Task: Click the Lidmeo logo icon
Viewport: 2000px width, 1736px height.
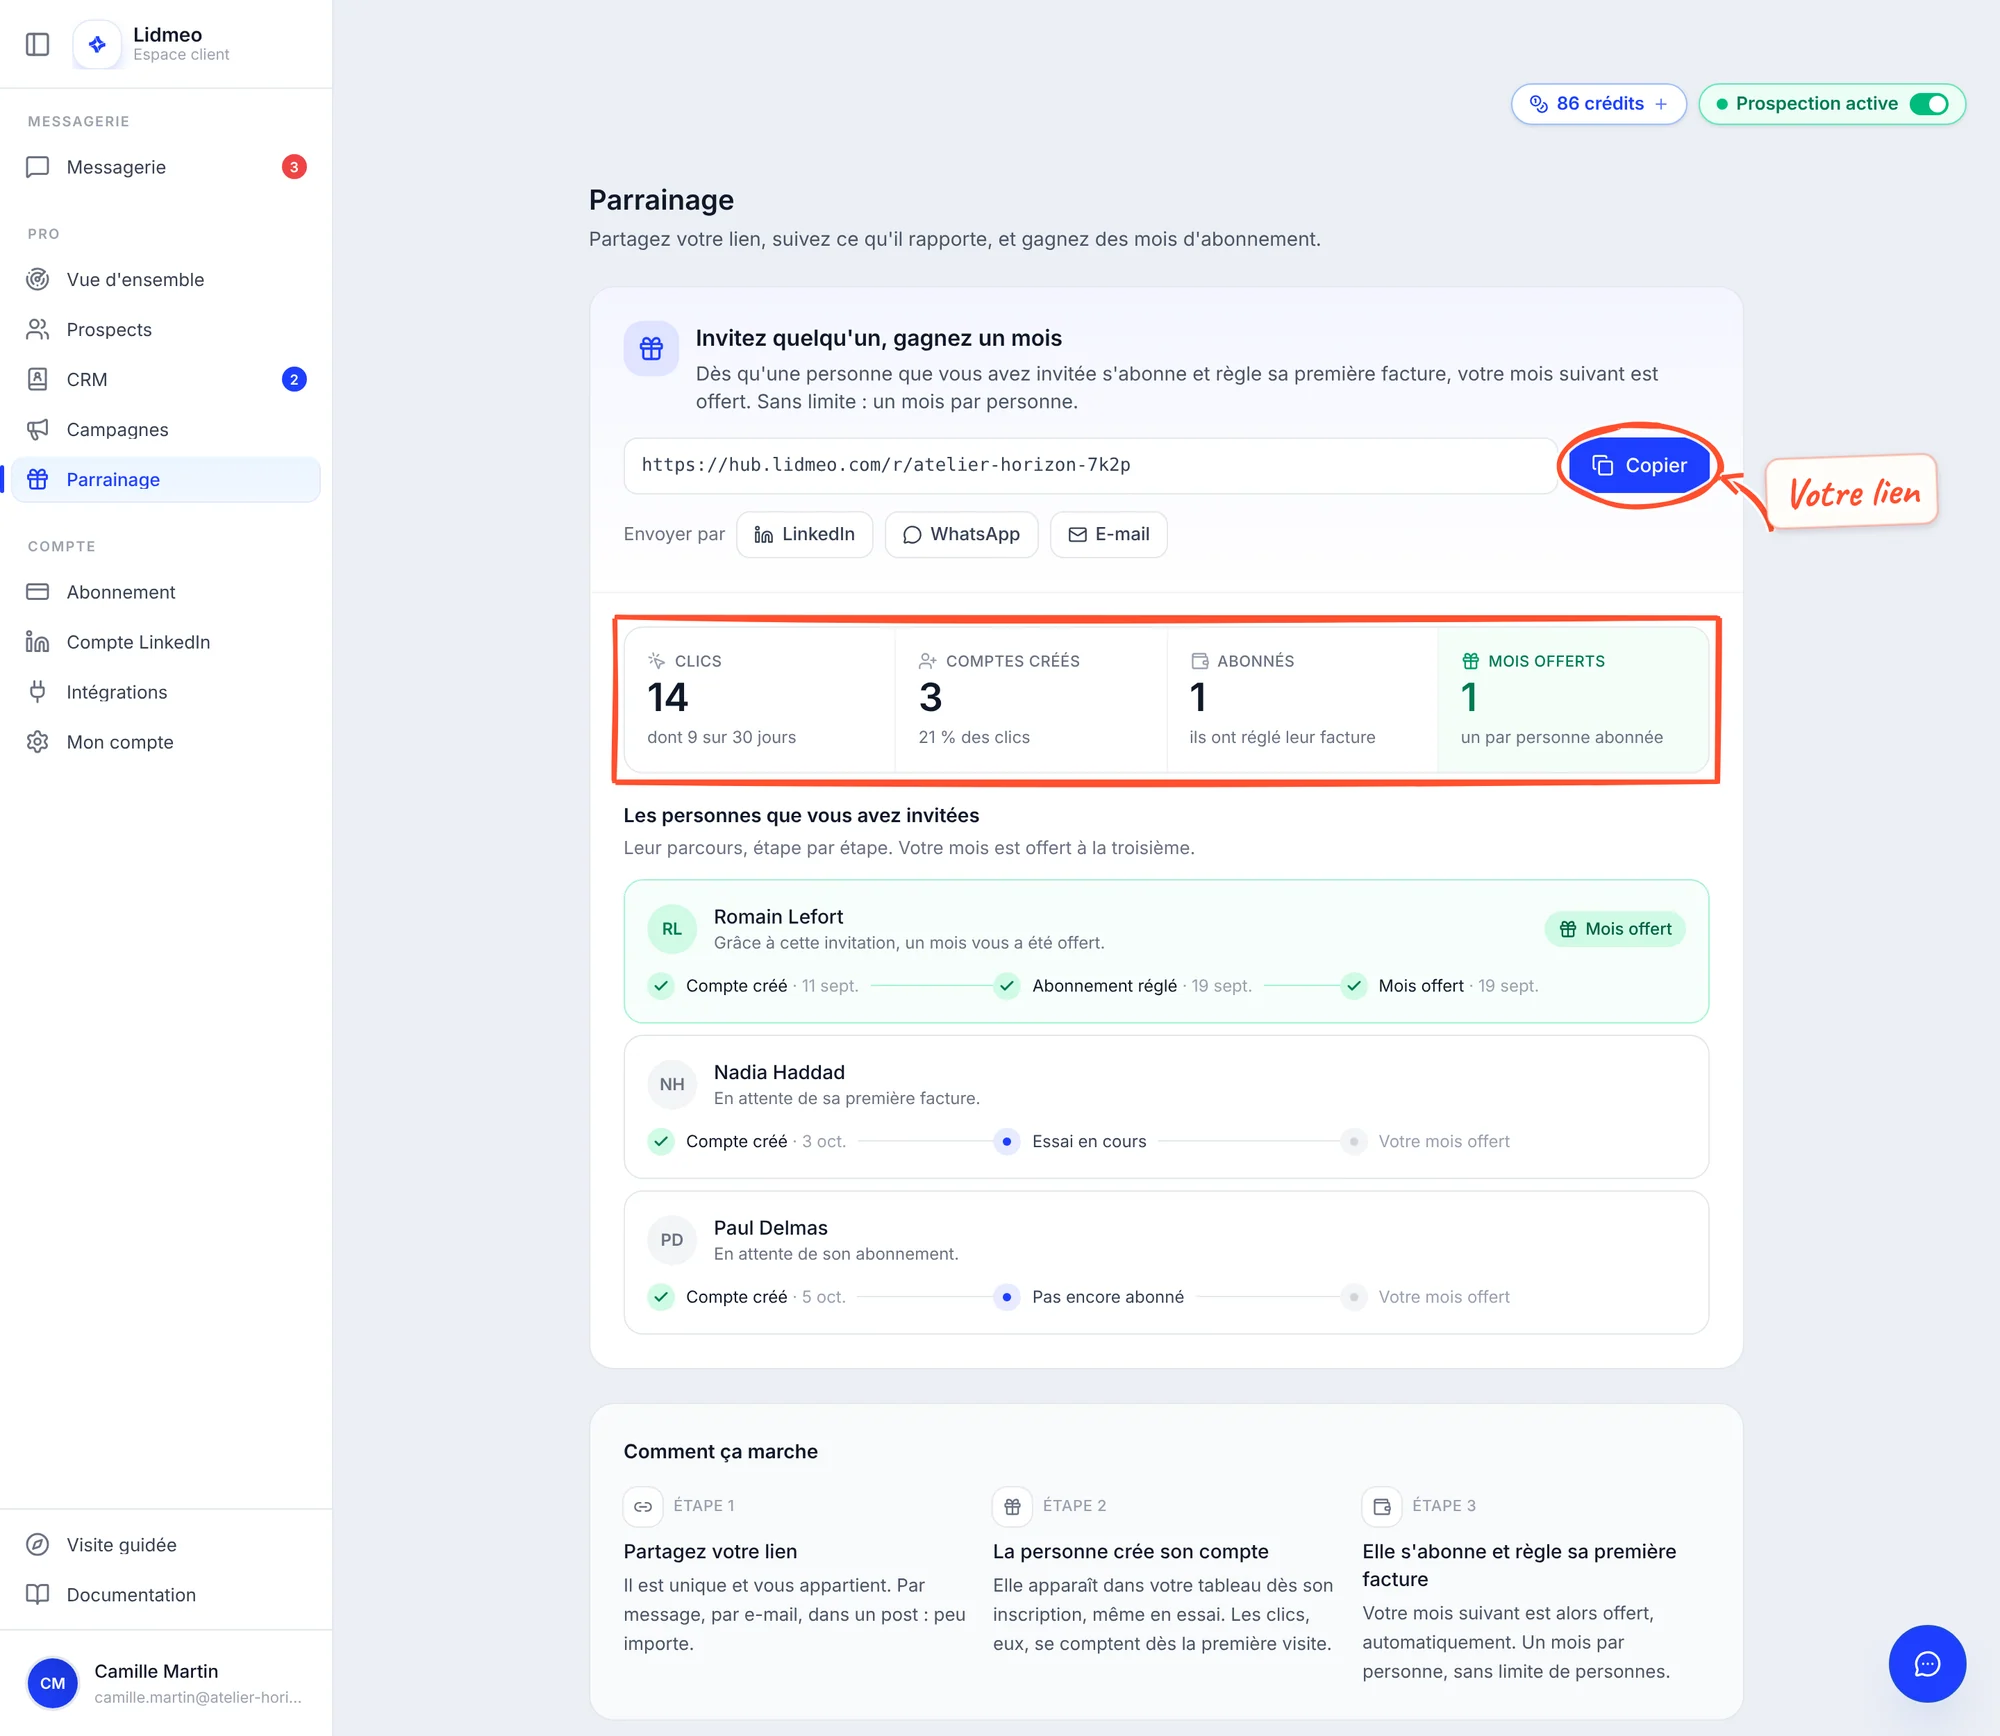Action: [x=97, y=44]
